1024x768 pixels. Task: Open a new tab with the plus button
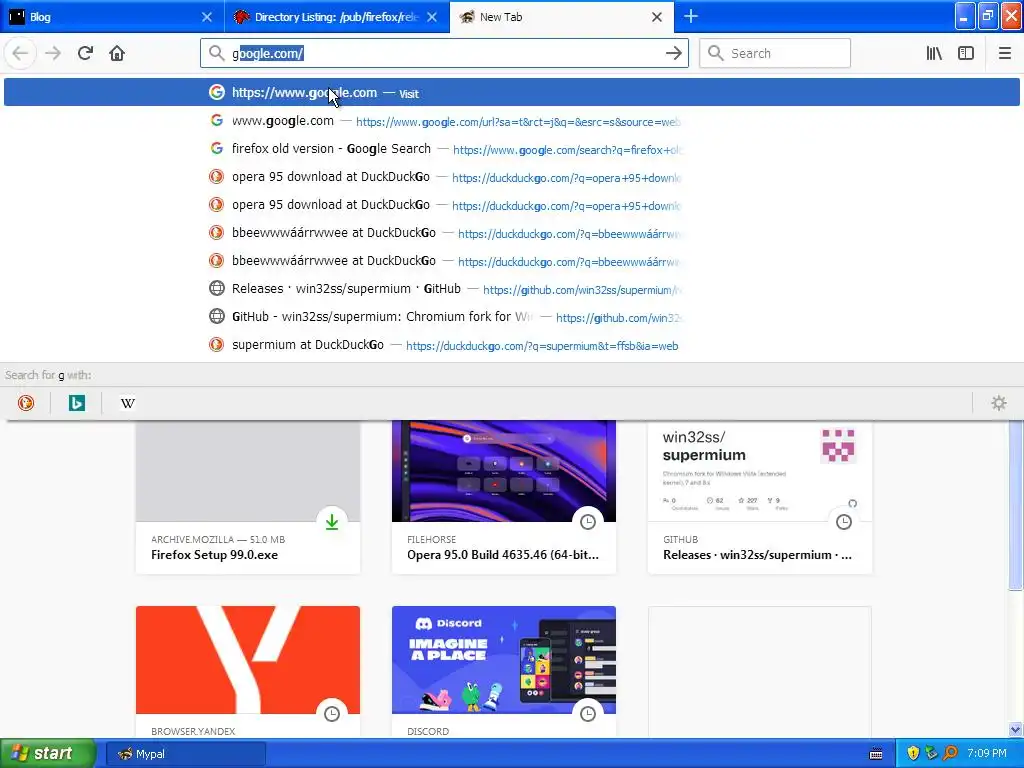(691, 16)
